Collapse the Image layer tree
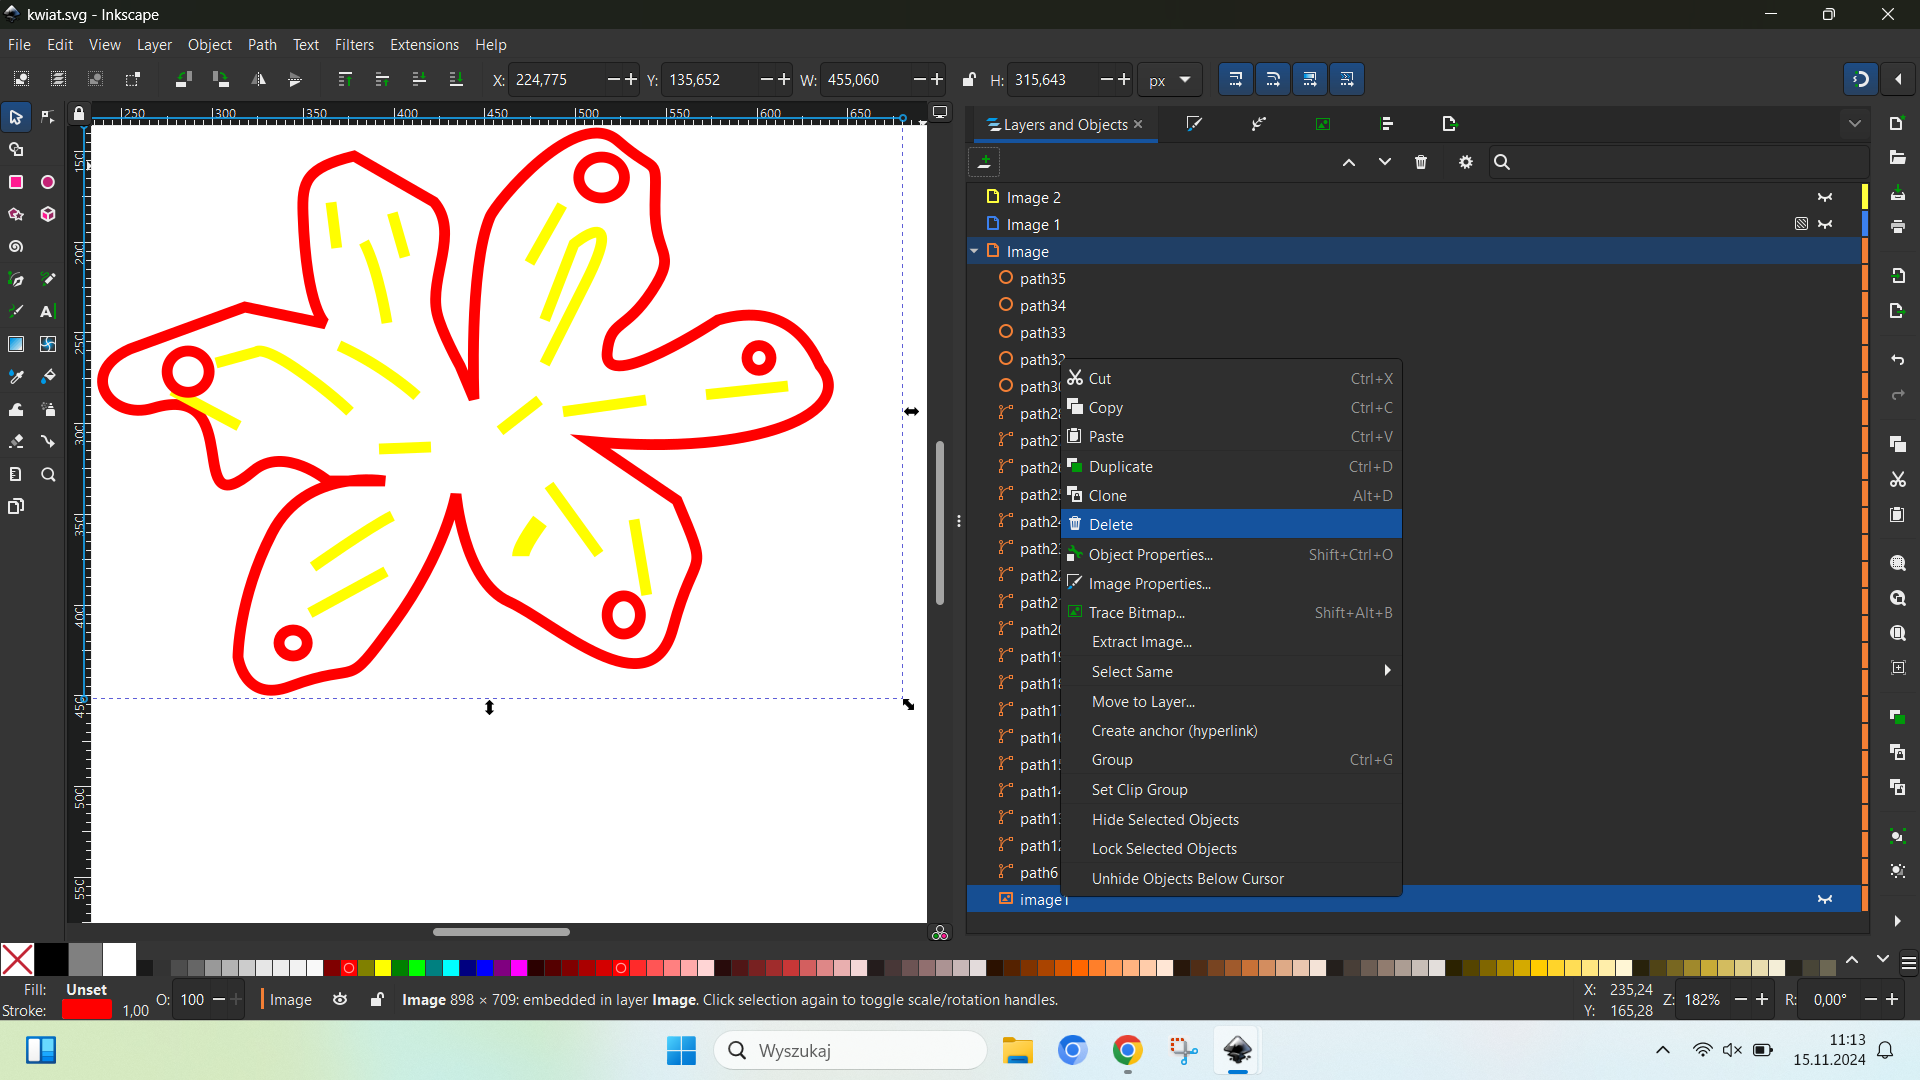Image resolution: width=1920 pixels, height=1080 pixels. (x=974, y=251)
